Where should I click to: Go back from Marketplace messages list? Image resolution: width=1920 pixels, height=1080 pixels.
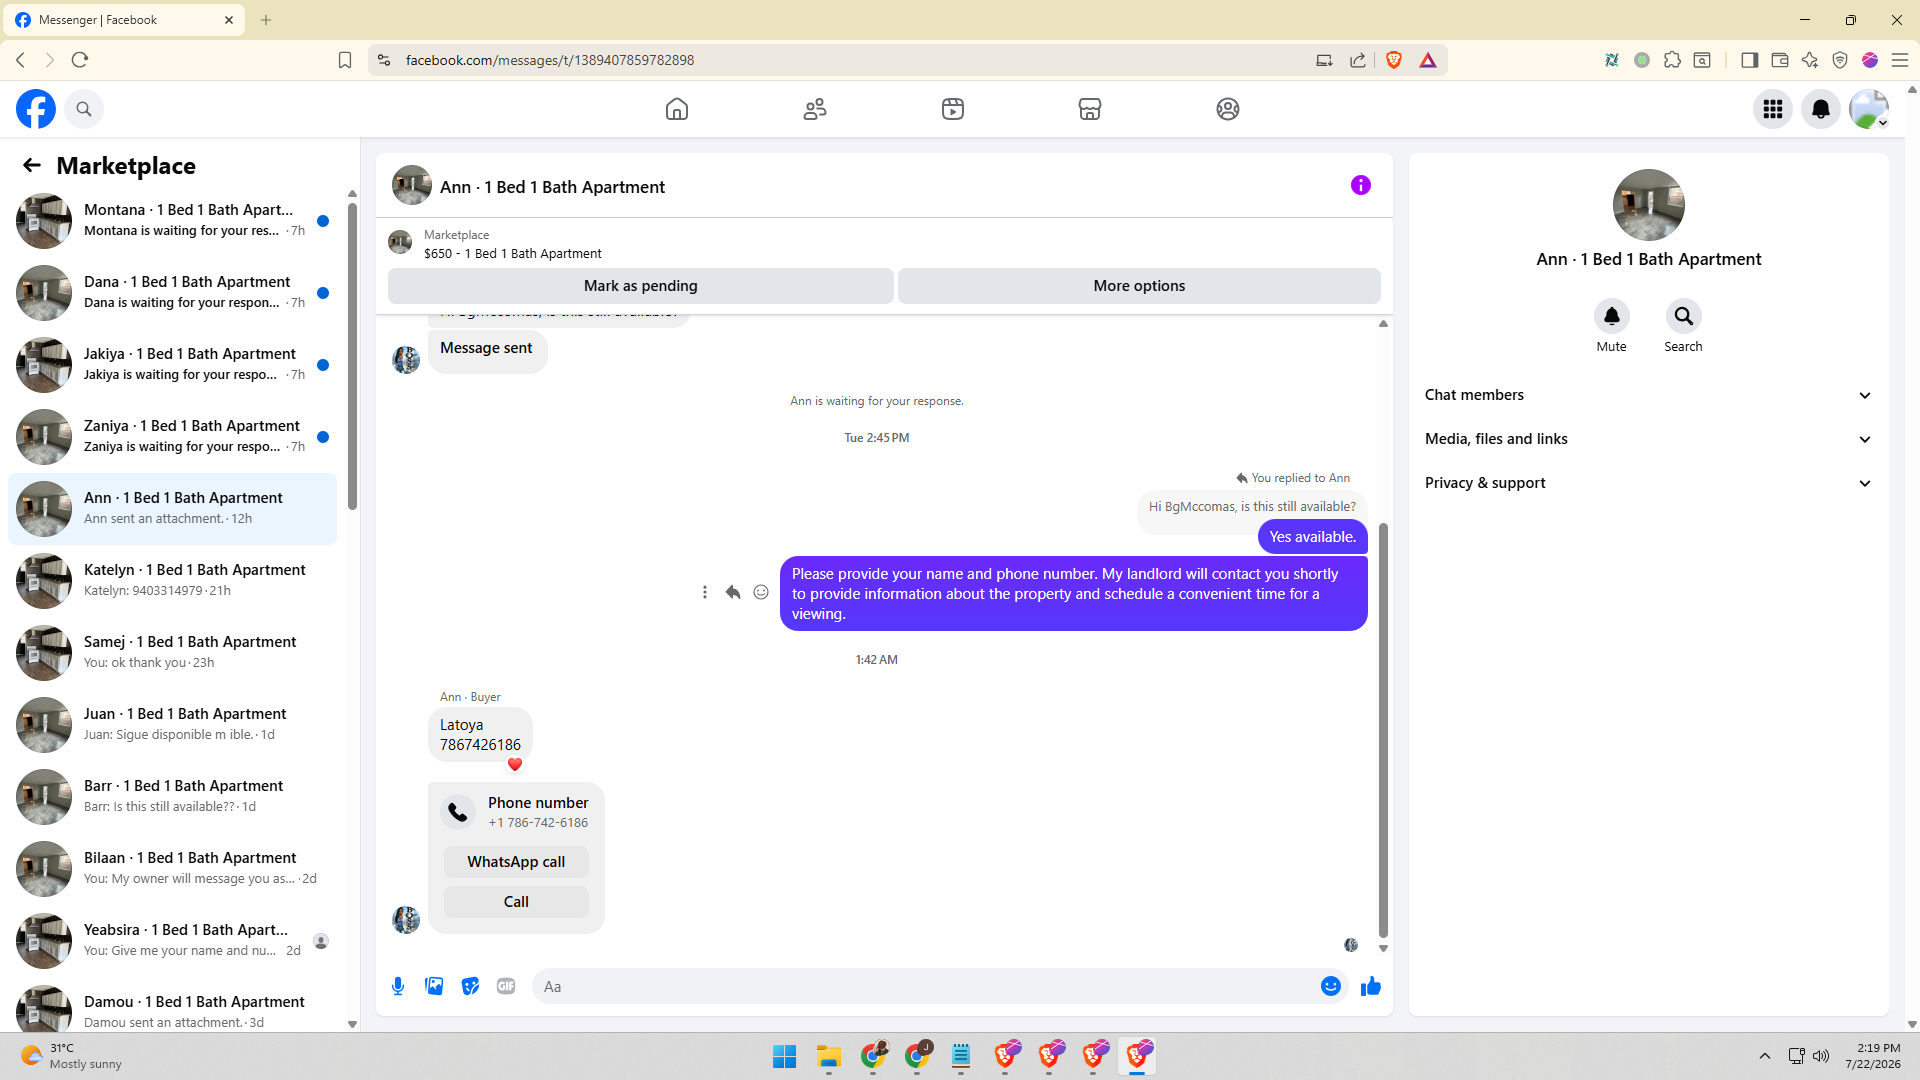(32, 165)
